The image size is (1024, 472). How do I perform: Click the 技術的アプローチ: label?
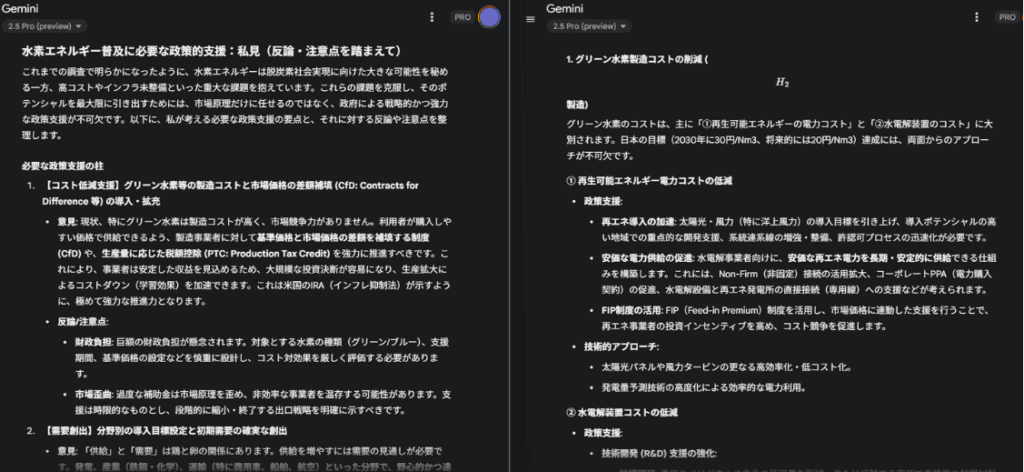click(621, 347)
